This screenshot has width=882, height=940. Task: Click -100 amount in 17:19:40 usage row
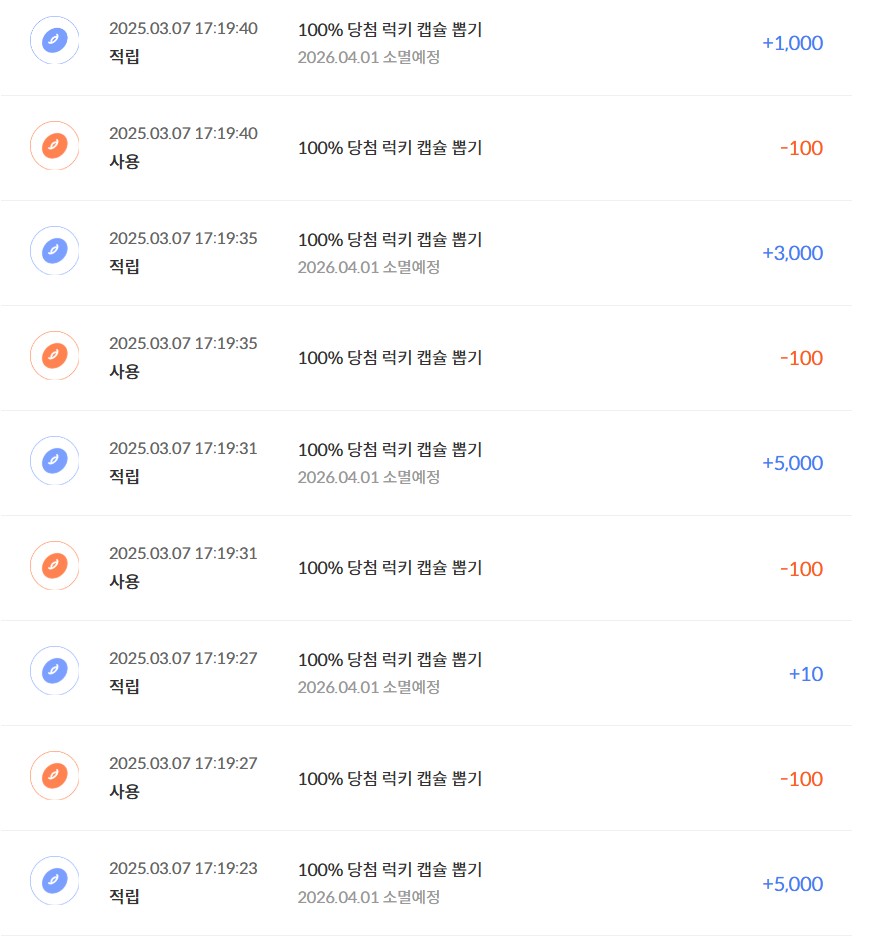pos(801,148)
